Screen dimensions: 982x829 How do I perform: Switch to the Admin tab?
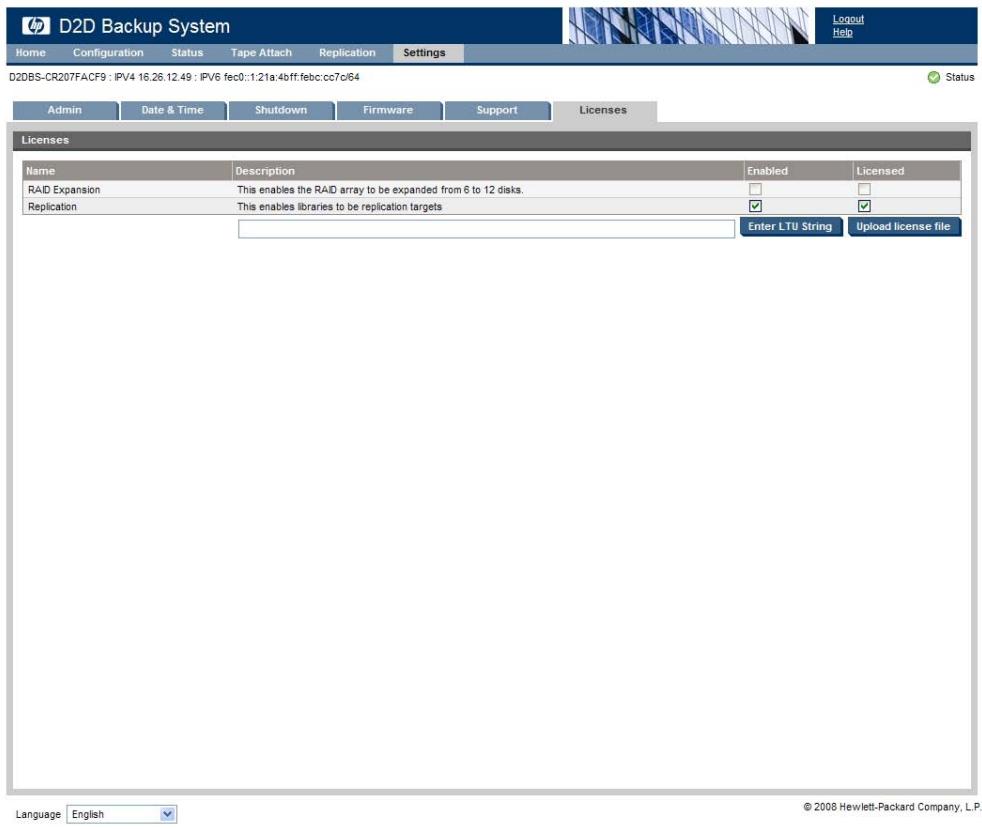(x=65, y=110)
